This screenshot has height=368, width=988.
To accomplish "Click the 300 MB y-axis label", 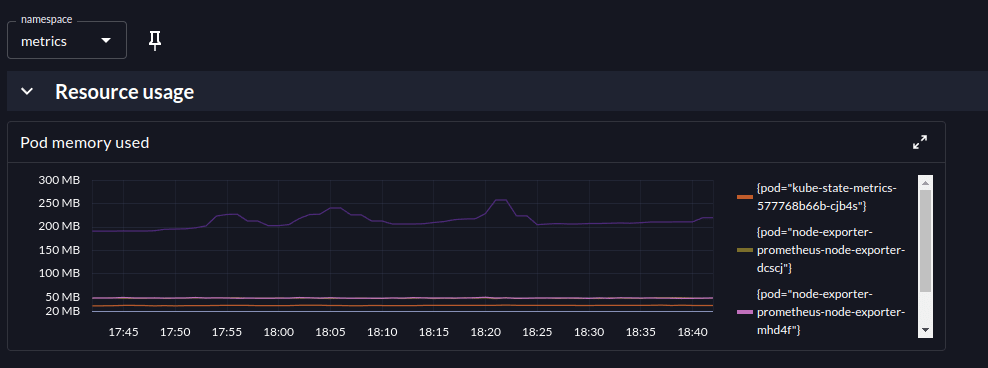I will pos(59,180).
